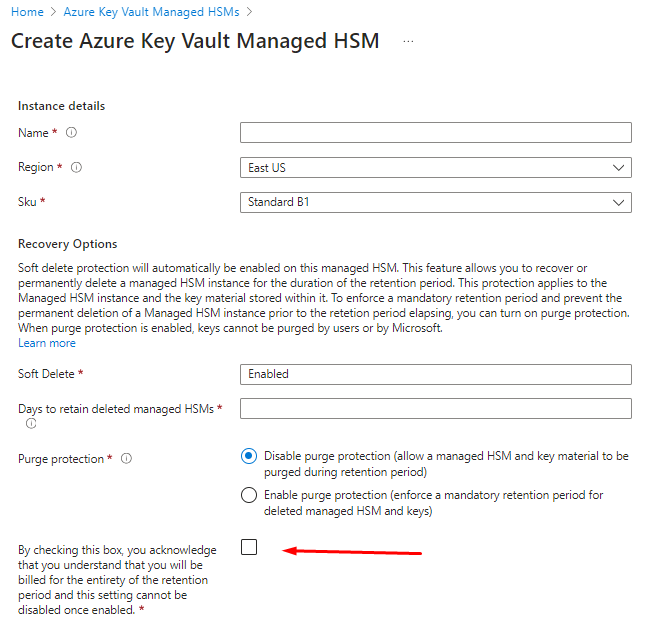The image size is (662, 636).
Task: Click the Create Azure Key Vault Managed HSM heading
Action: point(194,42)
